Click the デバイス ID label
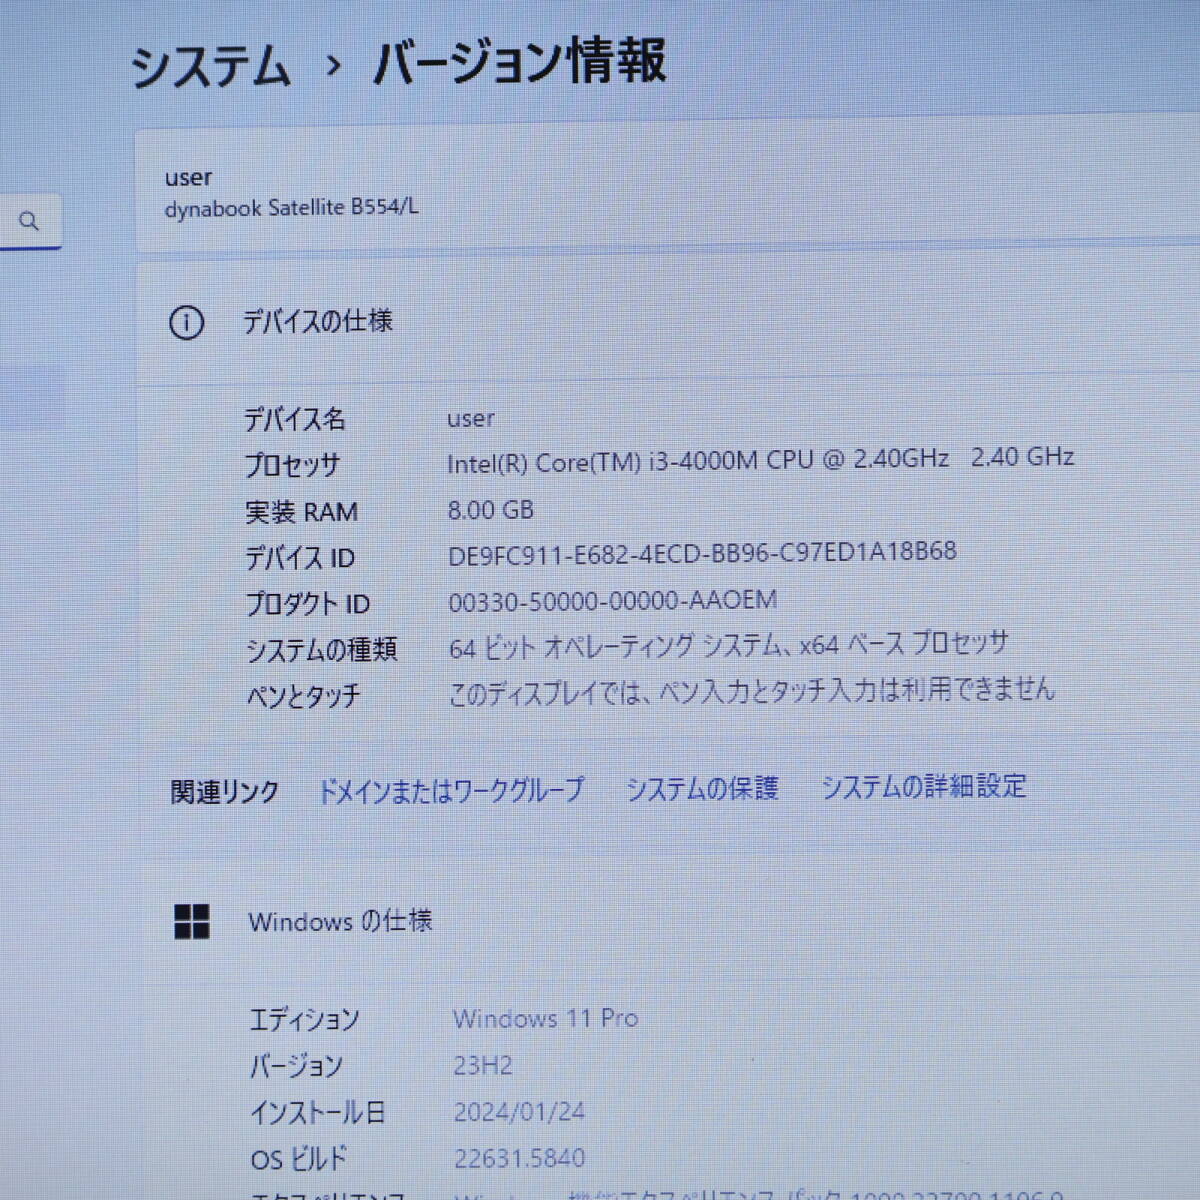 click(300, 558)
